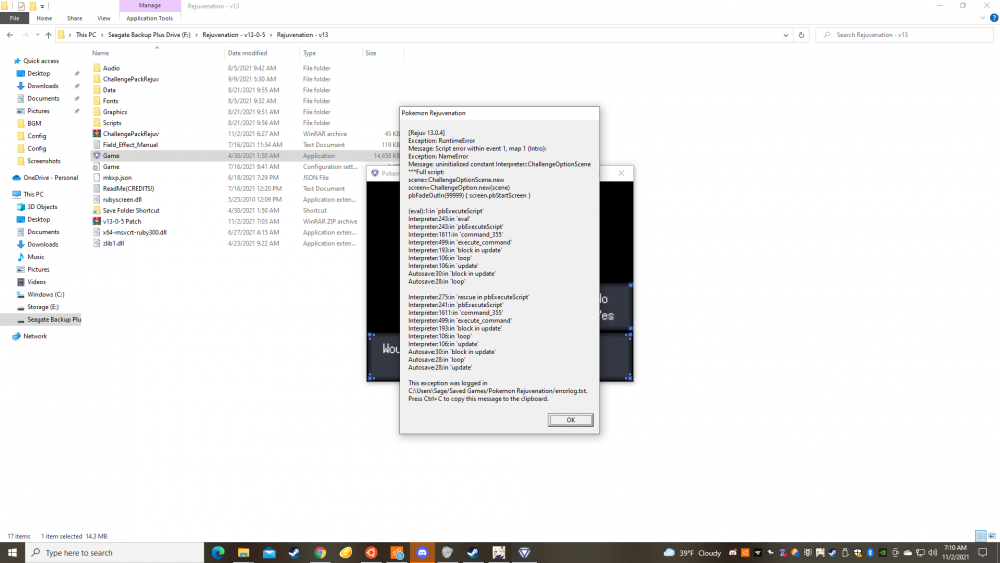Select the Scripts folder
Viewport: 1000px width, 563px height.
tap(112, 122)
